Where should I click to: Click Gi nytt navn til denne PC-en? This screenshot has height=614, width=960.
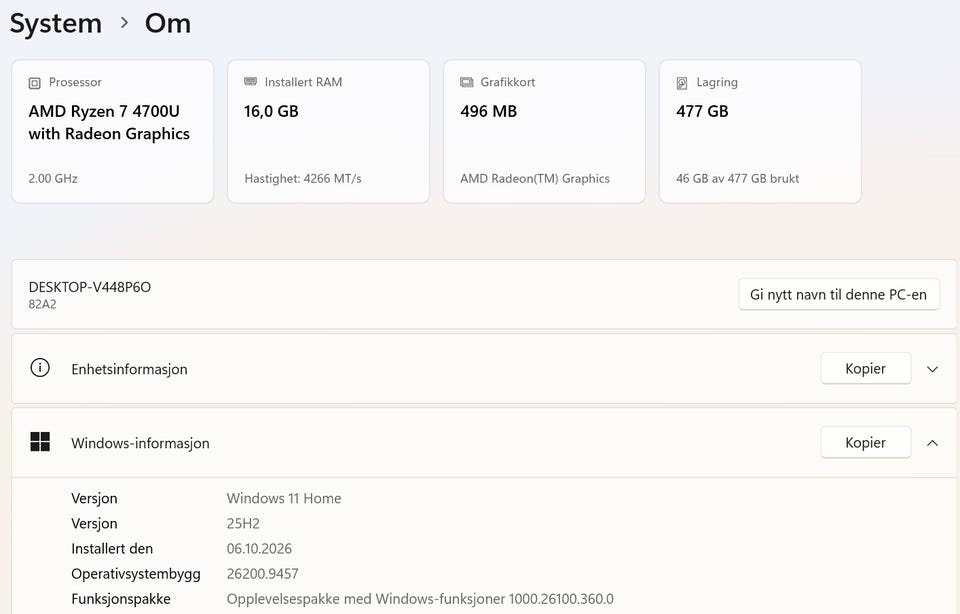[839, 294]
